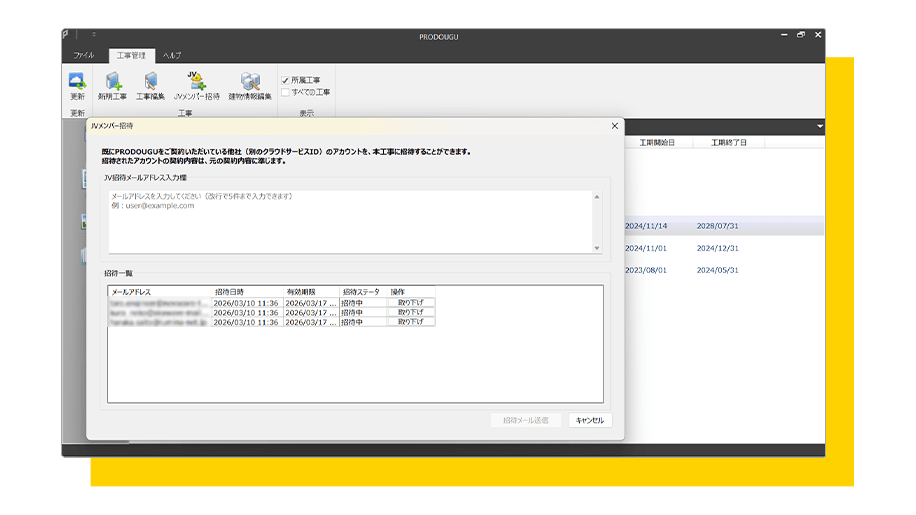This screenshot has height=515, width=916.
Task: Close the JVメンバー招待 dialog with X
Action: pos(614,126)
